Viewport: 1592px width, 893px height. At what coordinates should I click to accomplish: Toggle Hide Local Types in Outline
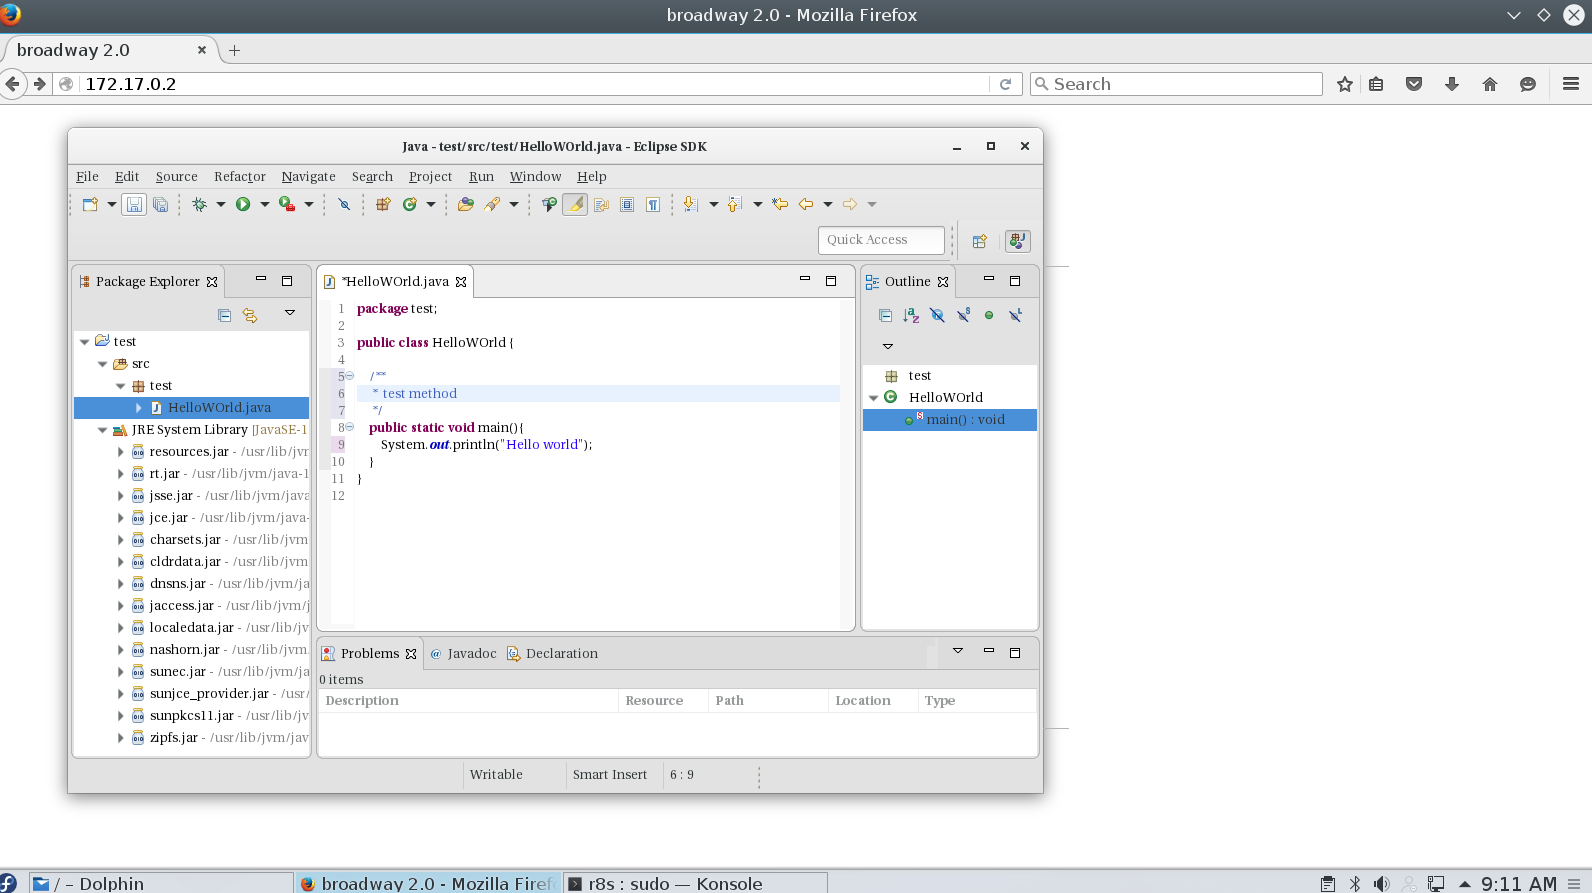[1015, 315]
